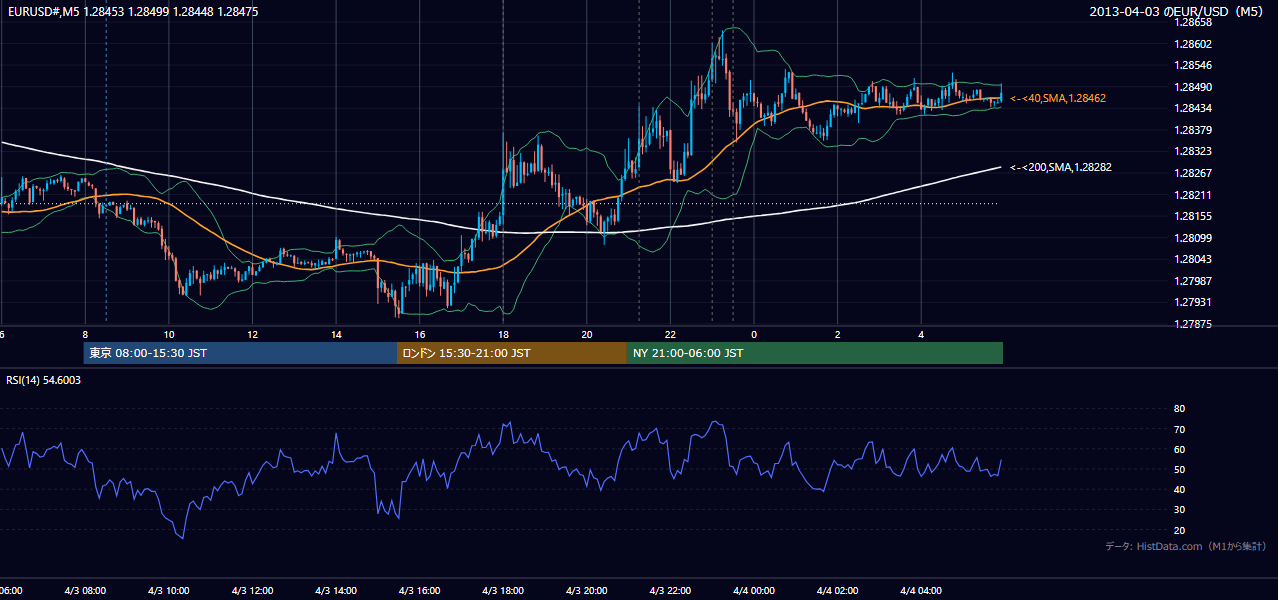Click the 40 SMA 1.28462 label
The width and height of the screenshot is (1278, 600).
(x=1058, y=98)
